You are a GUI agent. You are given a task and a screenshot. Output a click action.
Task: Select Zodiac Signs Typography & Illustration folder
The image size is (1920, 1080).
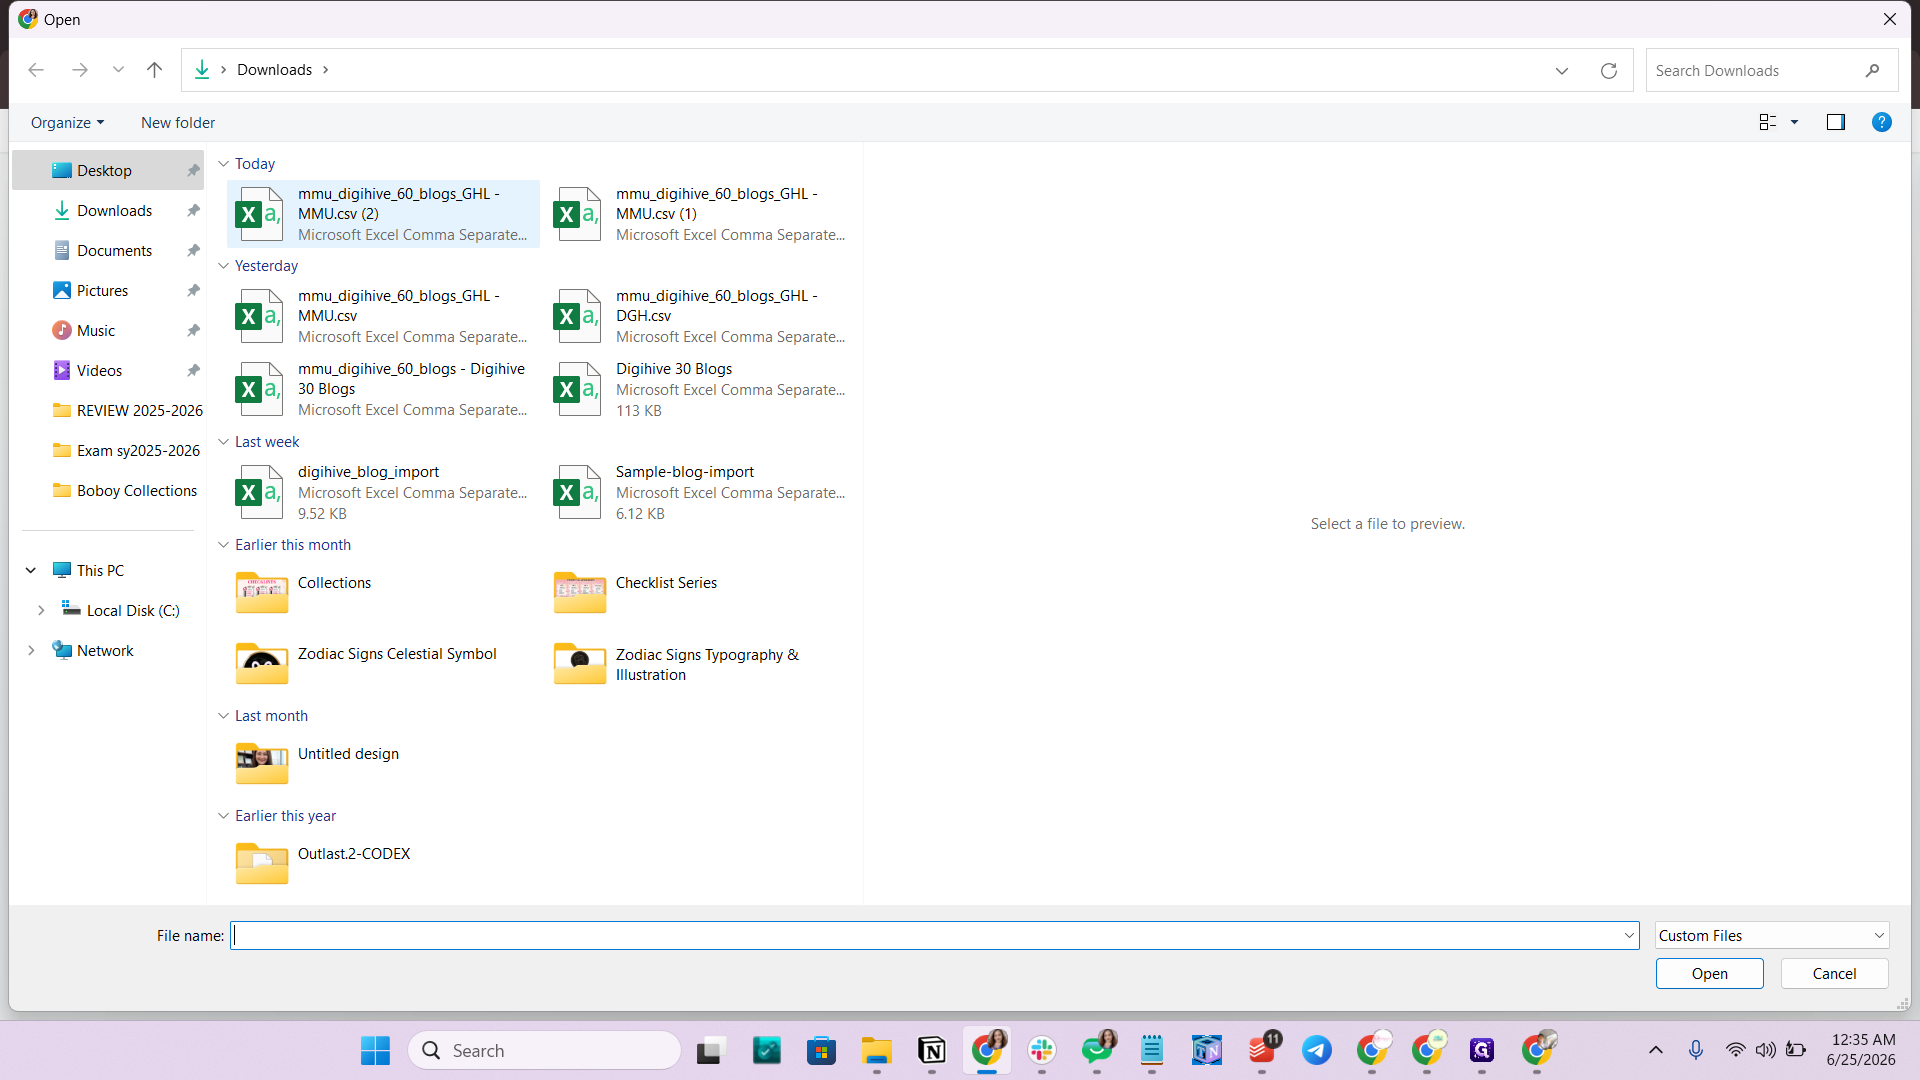(x=700, y=663)
